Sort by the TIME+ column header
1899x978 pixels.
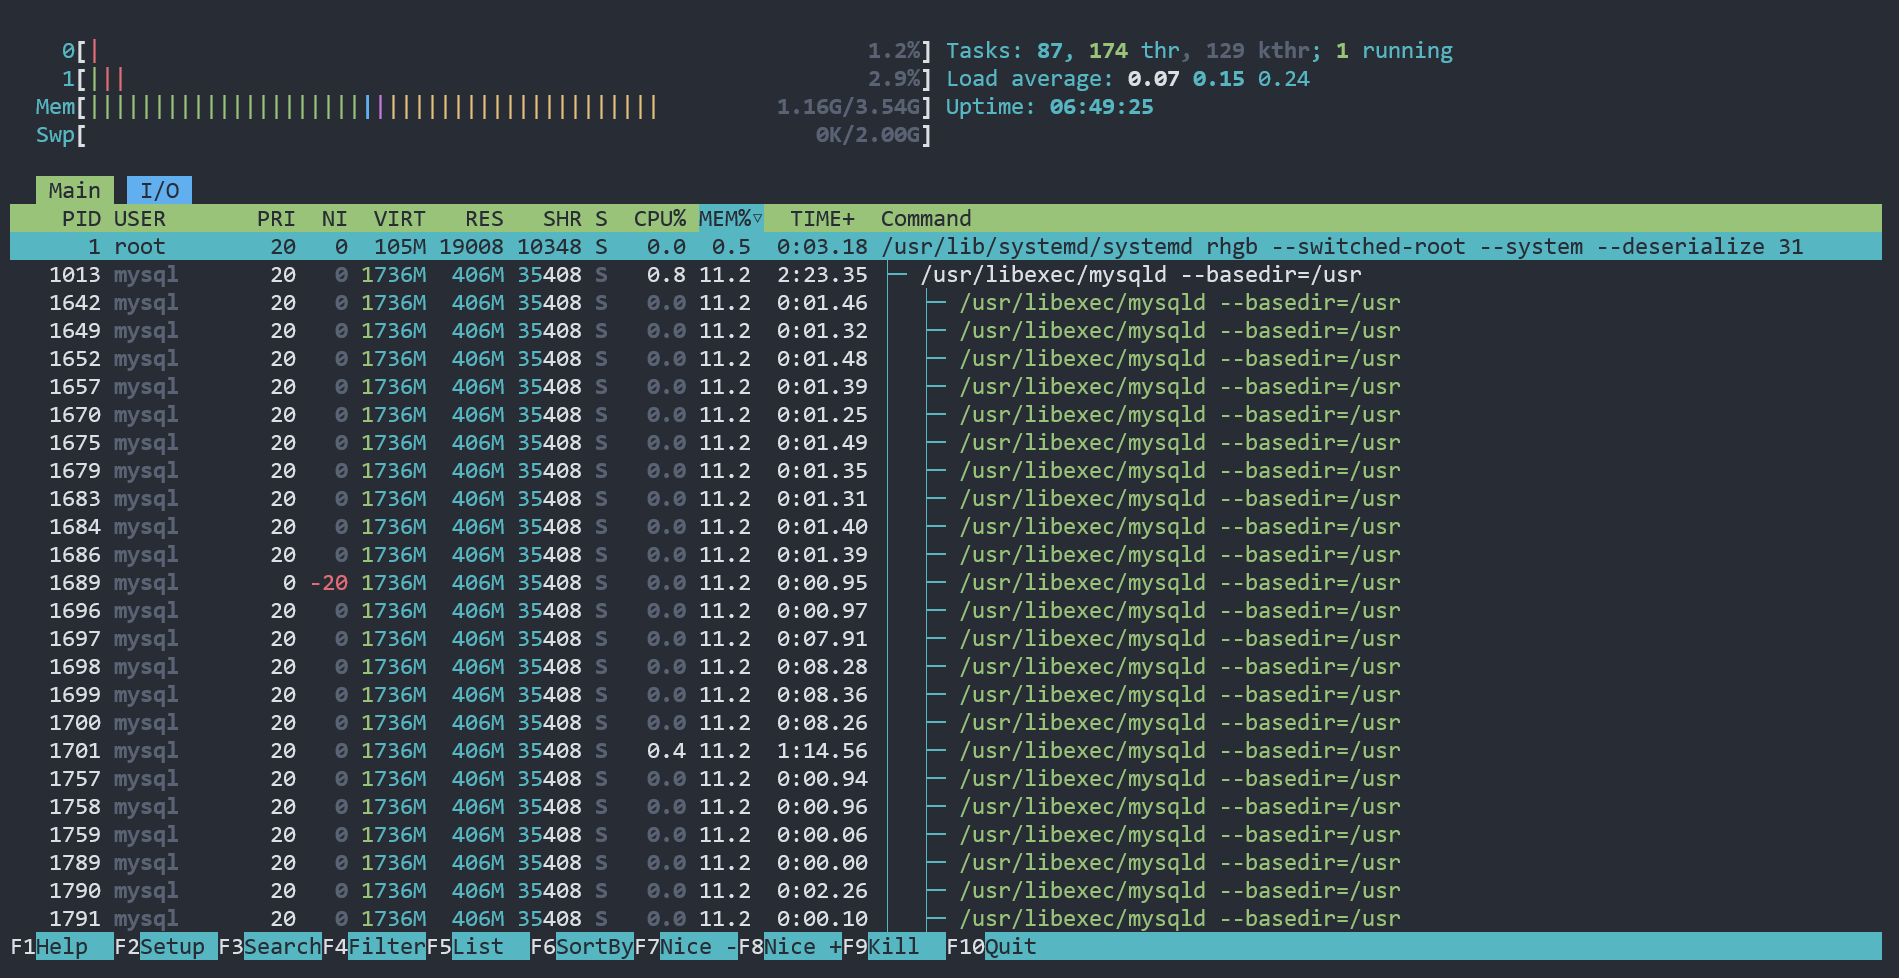[821, 218]
